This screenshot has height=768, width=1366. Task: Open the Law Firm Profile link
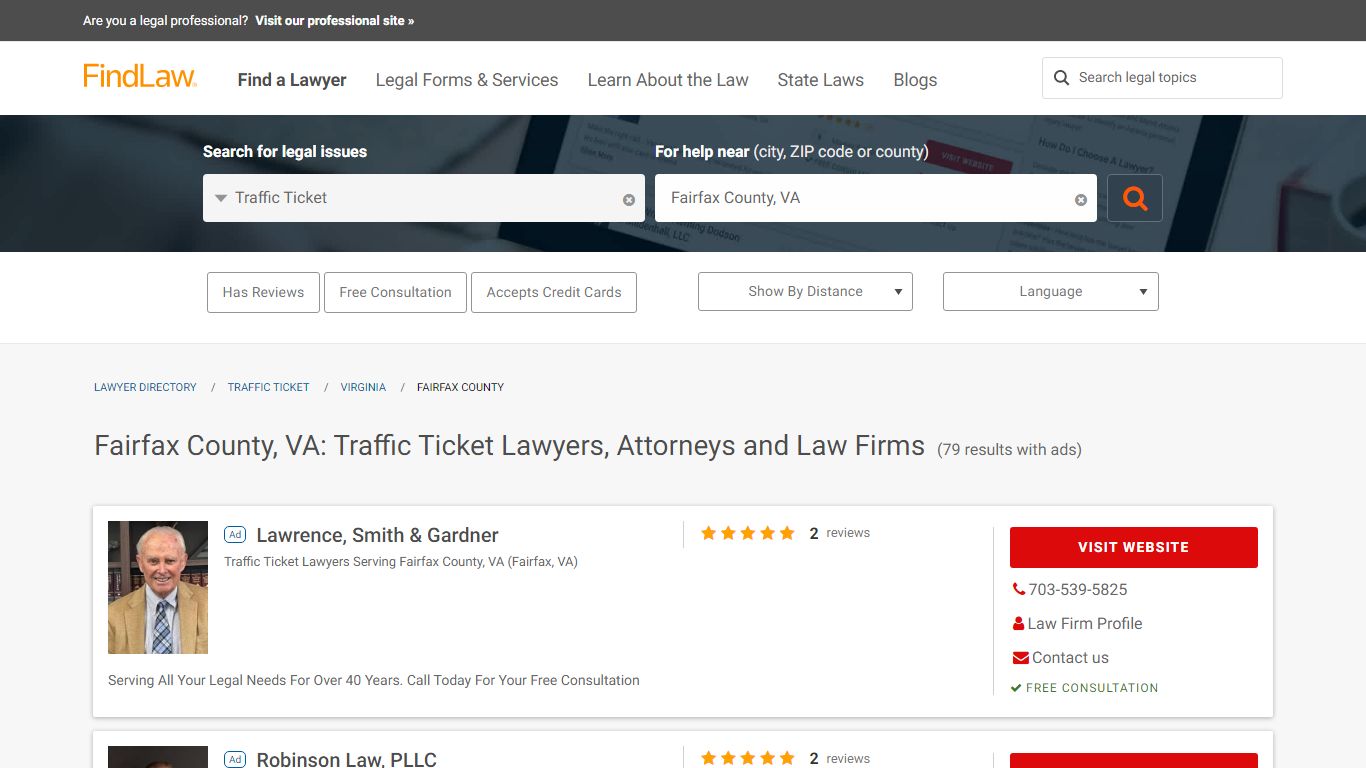pyautogui.click(x=1085, y=624)
